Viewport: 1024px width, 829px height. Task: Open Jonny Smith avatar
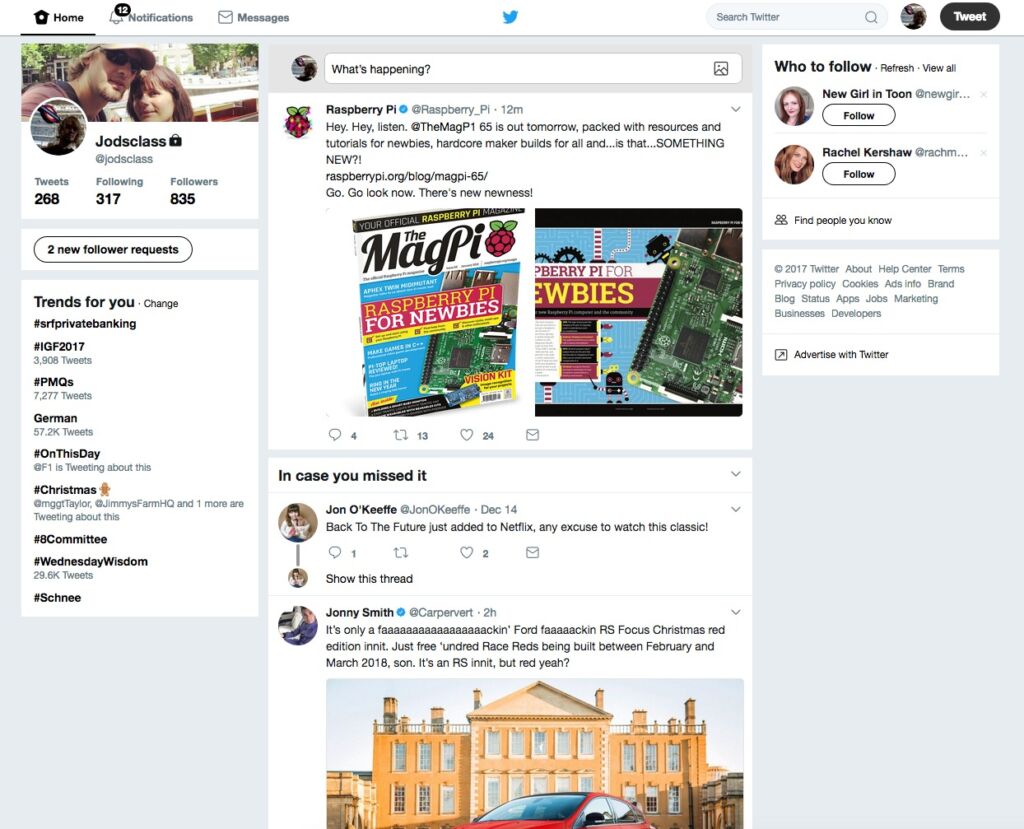298,626
